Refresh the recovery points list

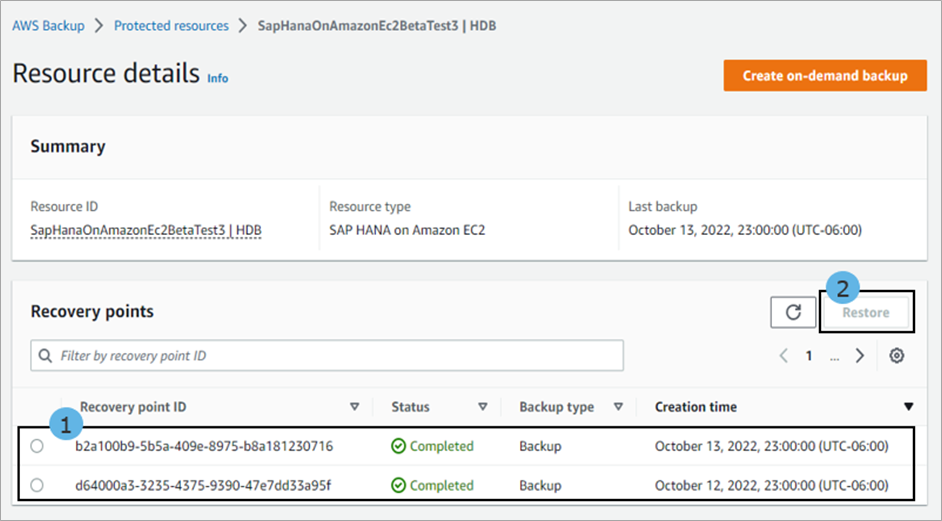point(793,312)
